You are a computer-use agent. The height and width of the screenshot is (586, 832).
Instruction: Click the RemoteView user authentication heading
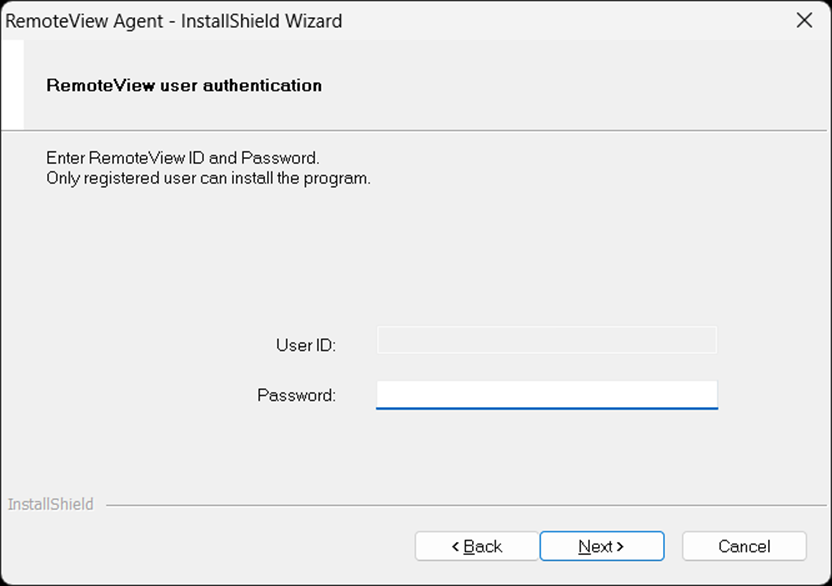click(184, 85)
